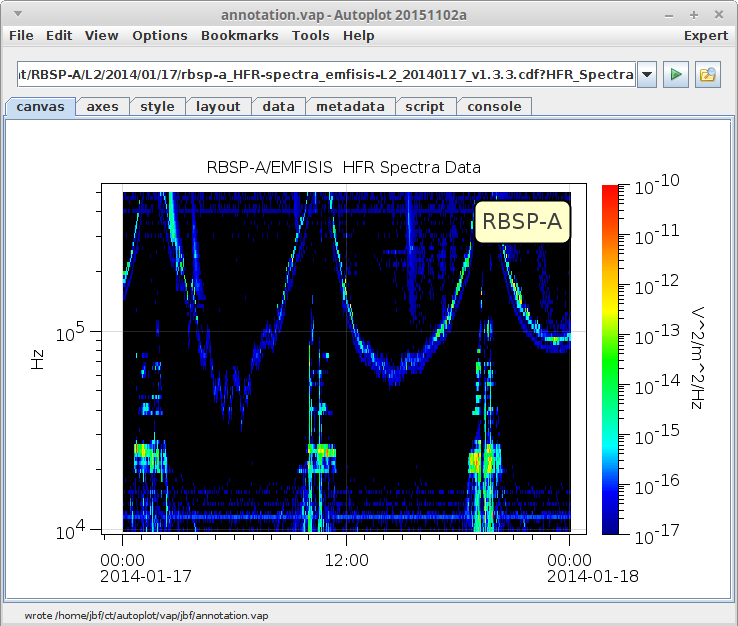Viewport: 738px width, 626px height.
Task: Open the View menu
Action: click(101, 36)
